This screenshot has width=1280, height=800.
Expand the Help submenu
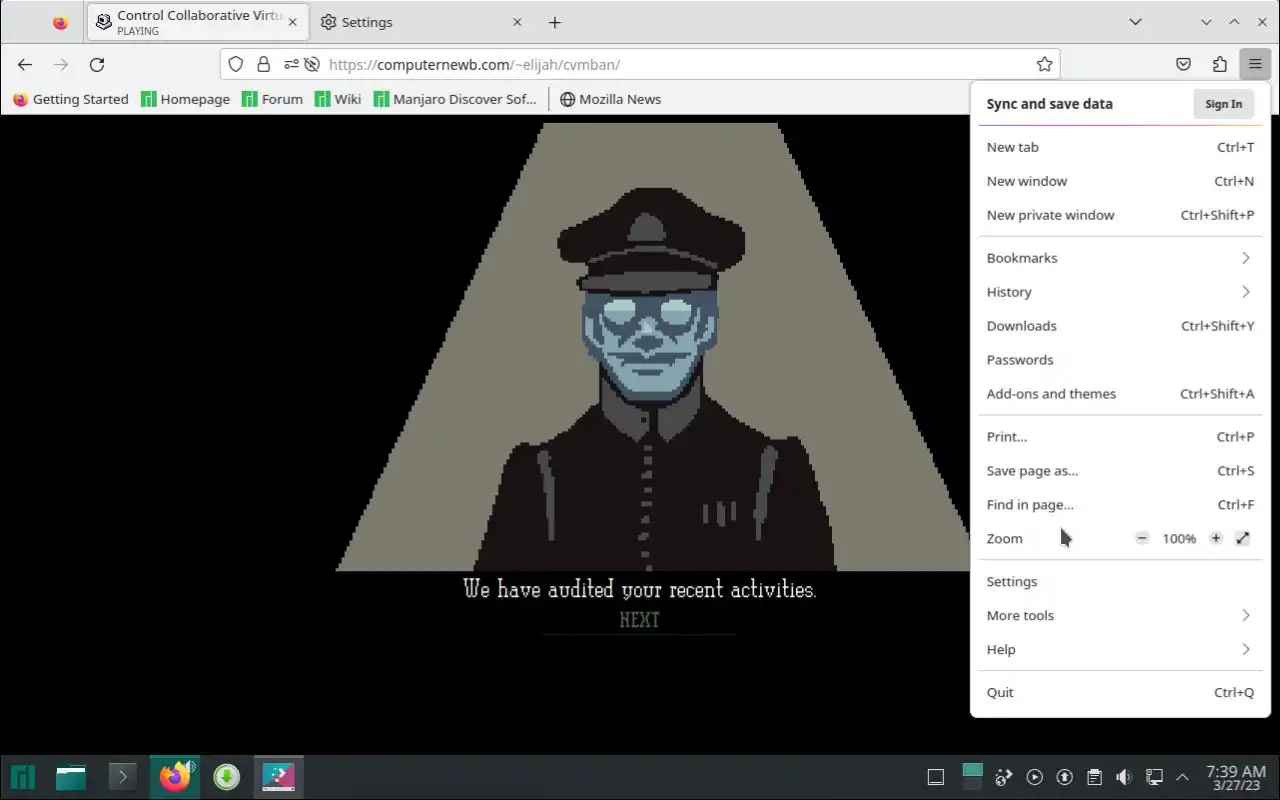(x=1120, y=650)
